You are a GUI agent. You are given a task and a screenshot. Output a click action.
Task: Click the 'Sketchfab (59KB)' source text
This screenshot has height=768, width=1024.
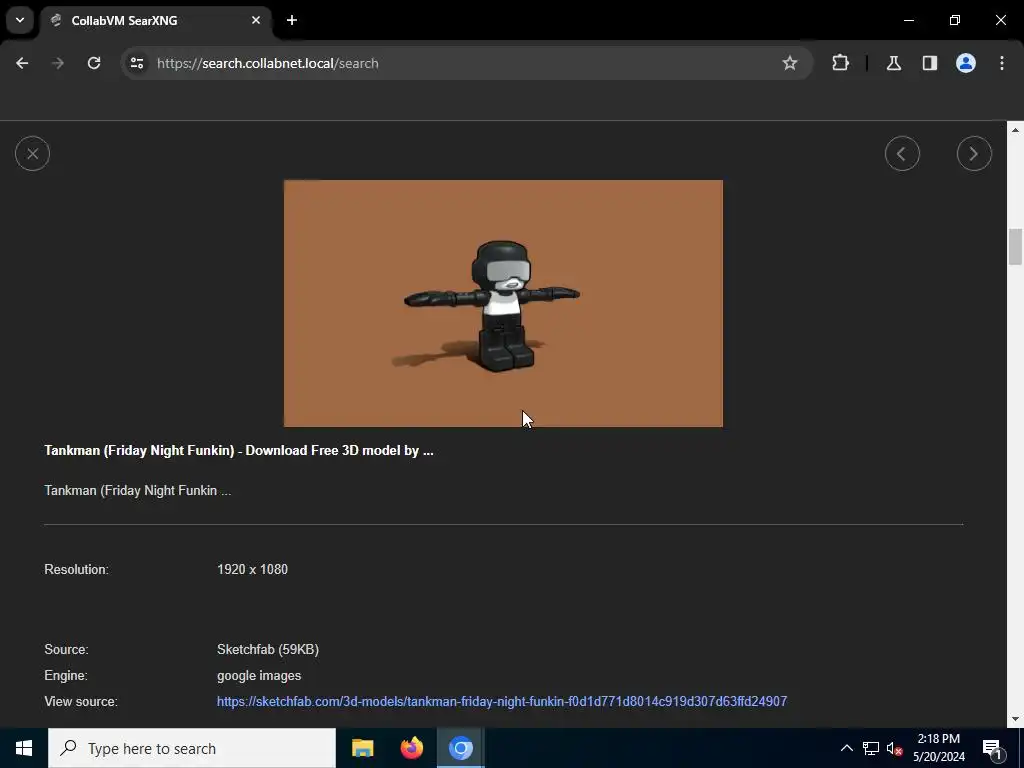268,650
